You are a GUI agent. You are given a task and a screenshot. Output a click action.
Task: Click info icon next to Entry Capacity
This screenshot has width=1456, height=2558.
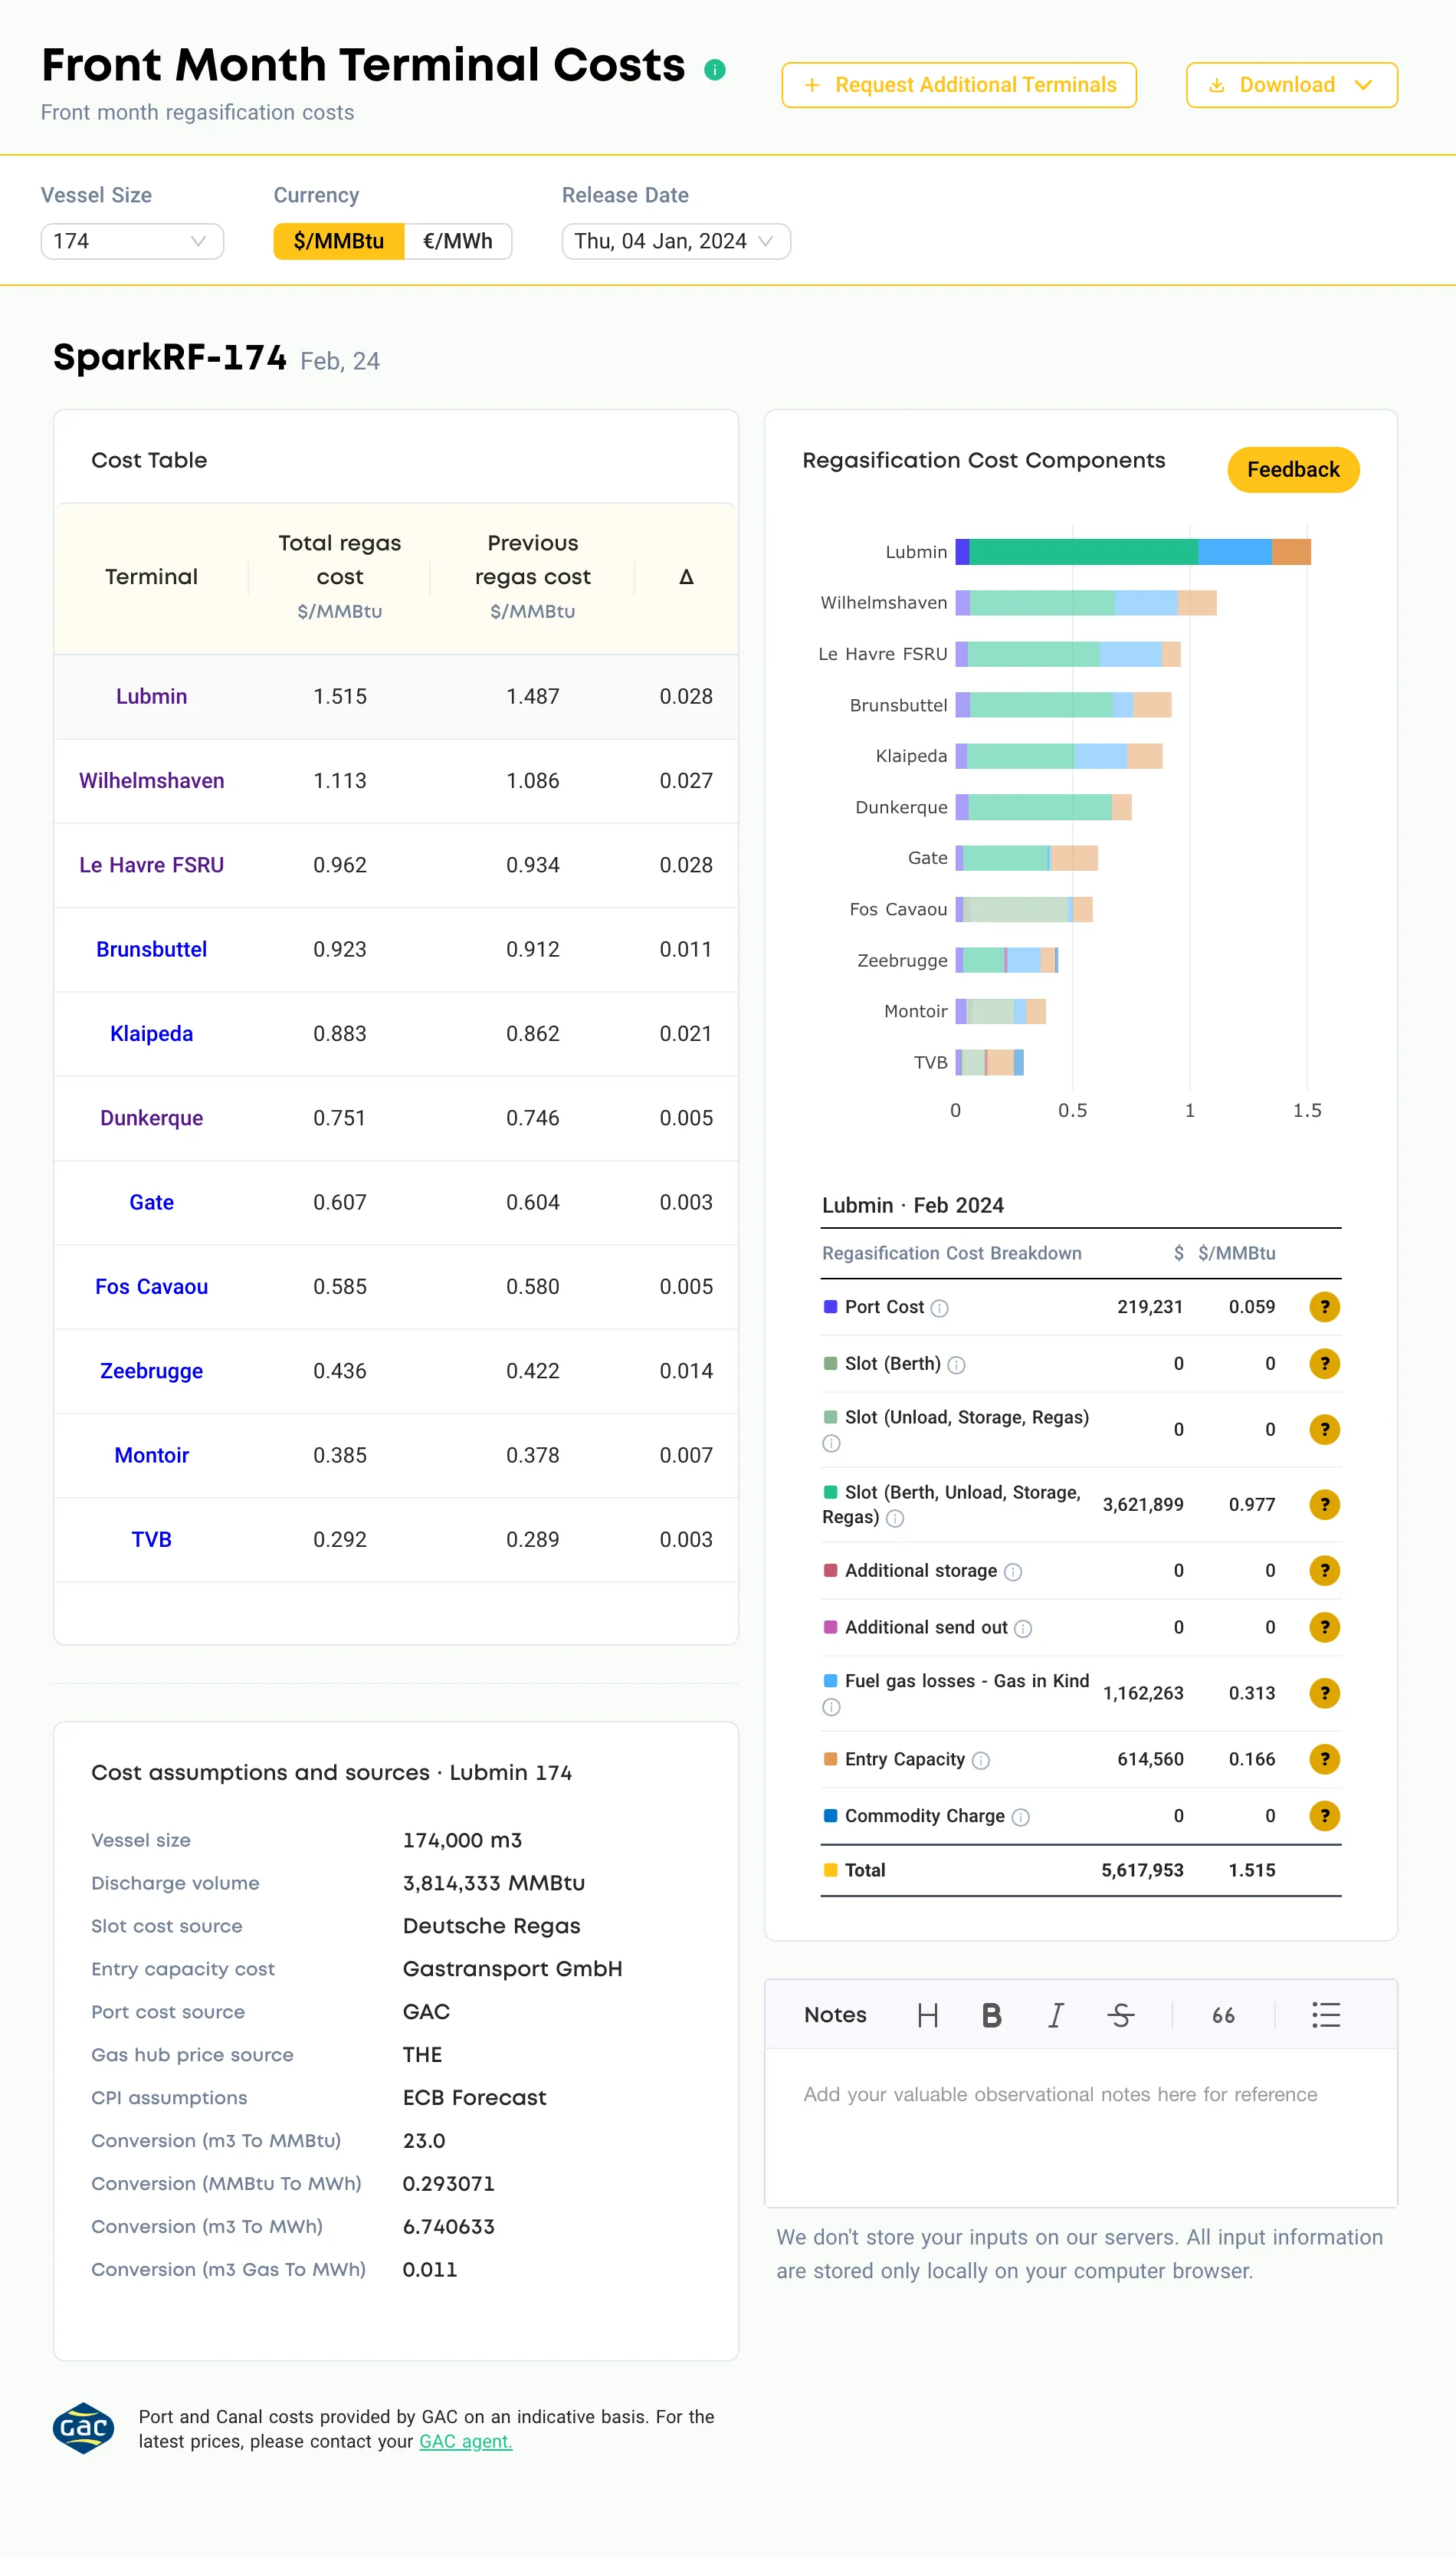[x=981, y=1760]
